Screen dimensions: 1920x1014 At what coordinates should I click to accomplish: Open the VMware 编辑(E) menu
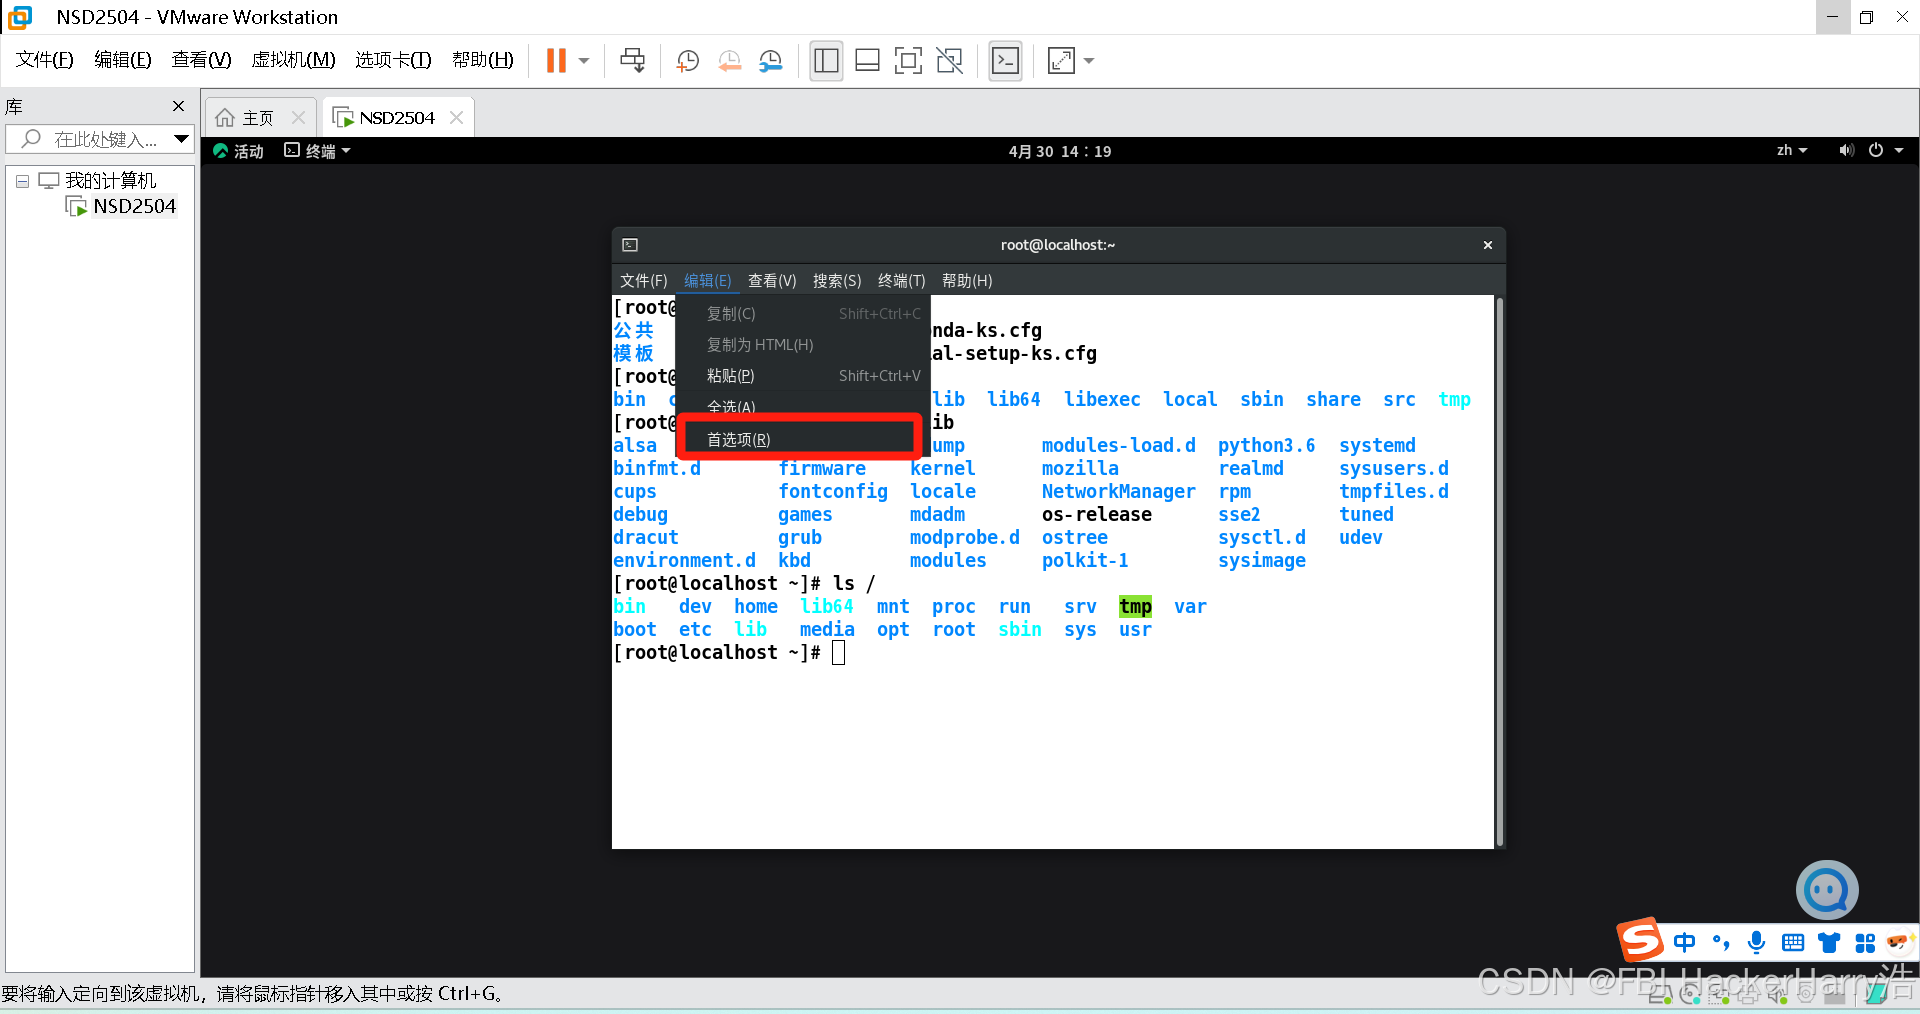click(123, 60)
